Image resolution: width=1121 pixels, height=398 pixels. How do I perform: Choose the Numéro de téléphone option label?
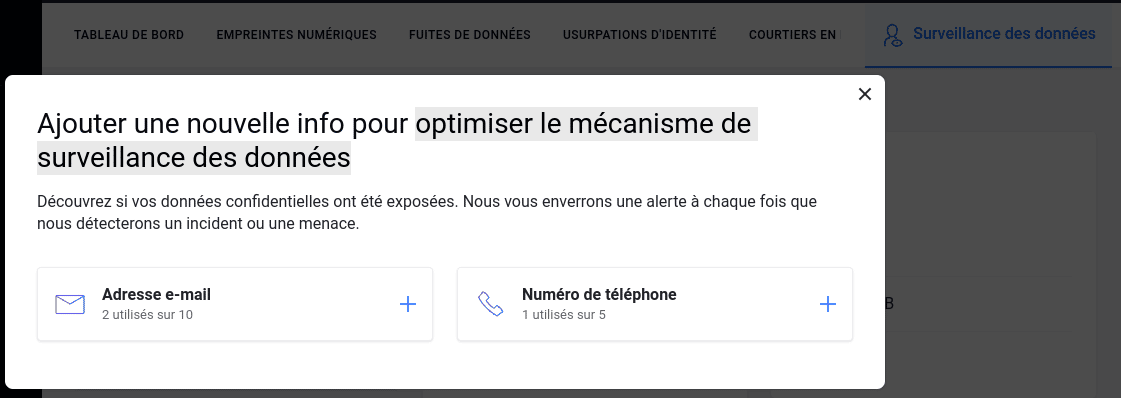(599, 294)
